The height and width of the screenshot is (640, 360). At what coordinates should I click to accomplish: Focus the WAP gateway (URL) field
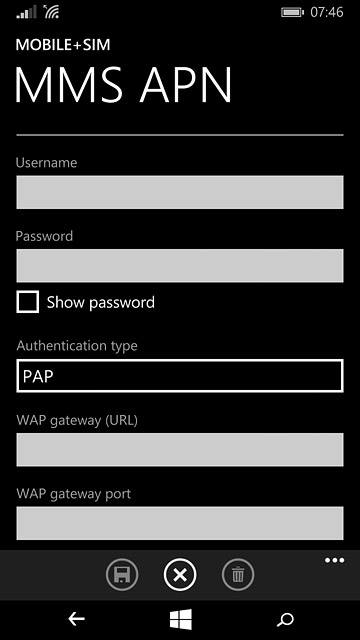180,450
